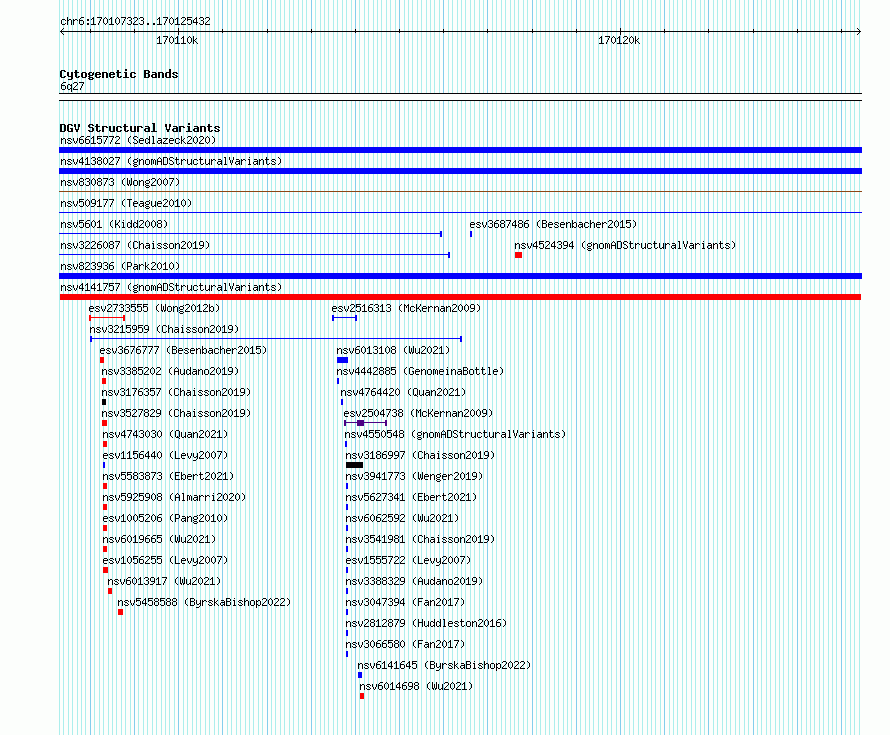Viewport: 890px width, 735px height.
Task: Click esv1005206 (Pang2010) label
Action: point(165,518)
